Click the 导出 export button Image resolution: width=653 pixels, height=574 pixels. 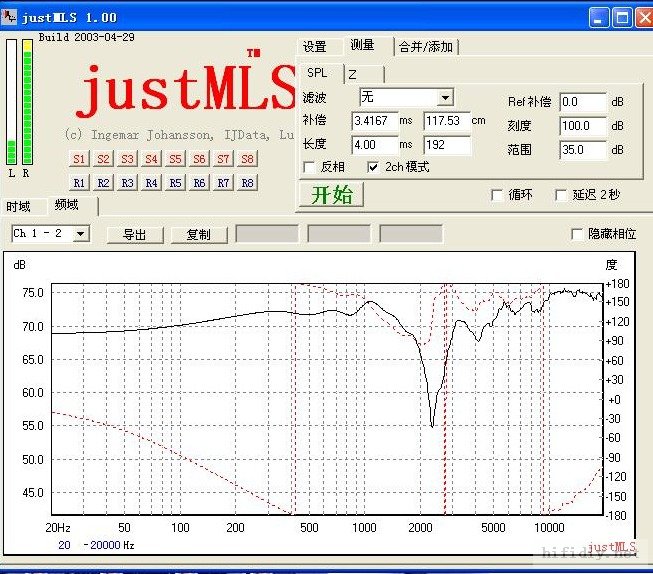click(134, 234)
